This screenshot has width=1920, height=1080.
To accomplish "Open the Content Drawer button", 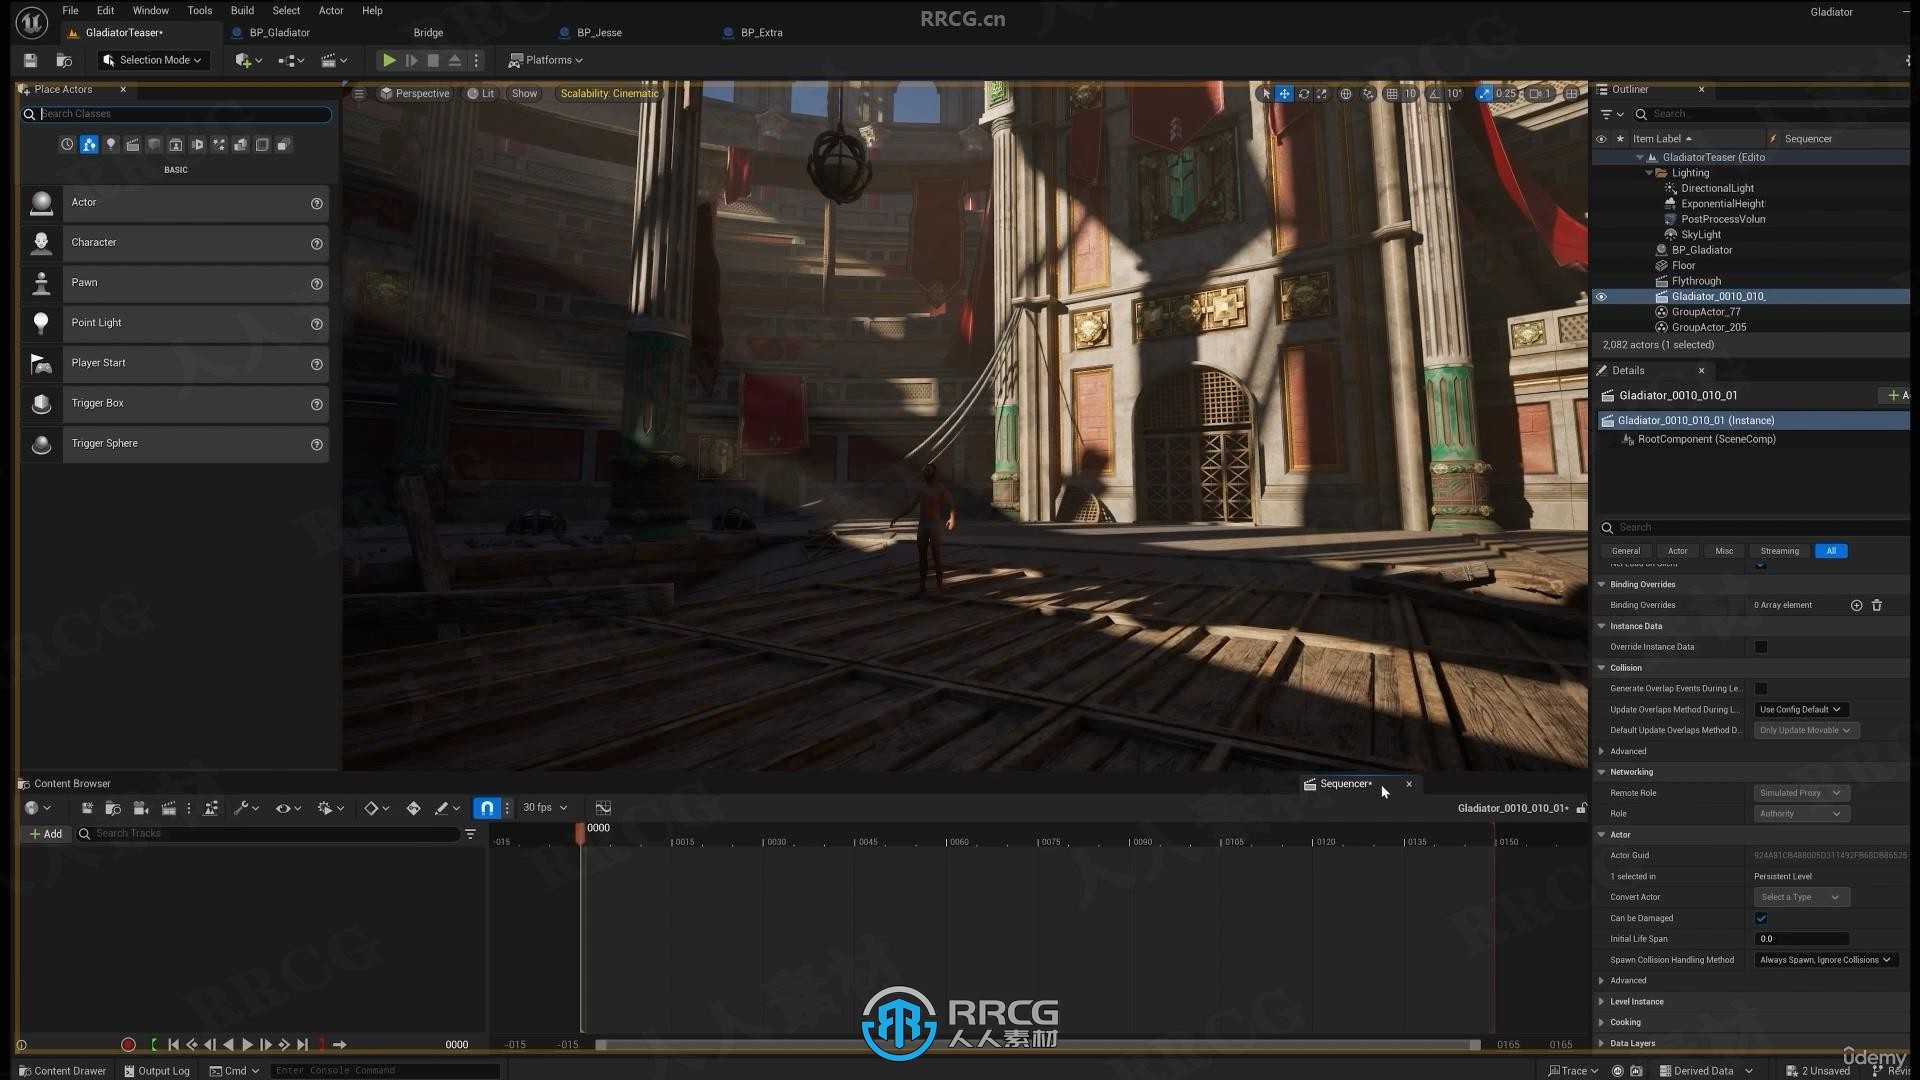I will [62, 1071].
